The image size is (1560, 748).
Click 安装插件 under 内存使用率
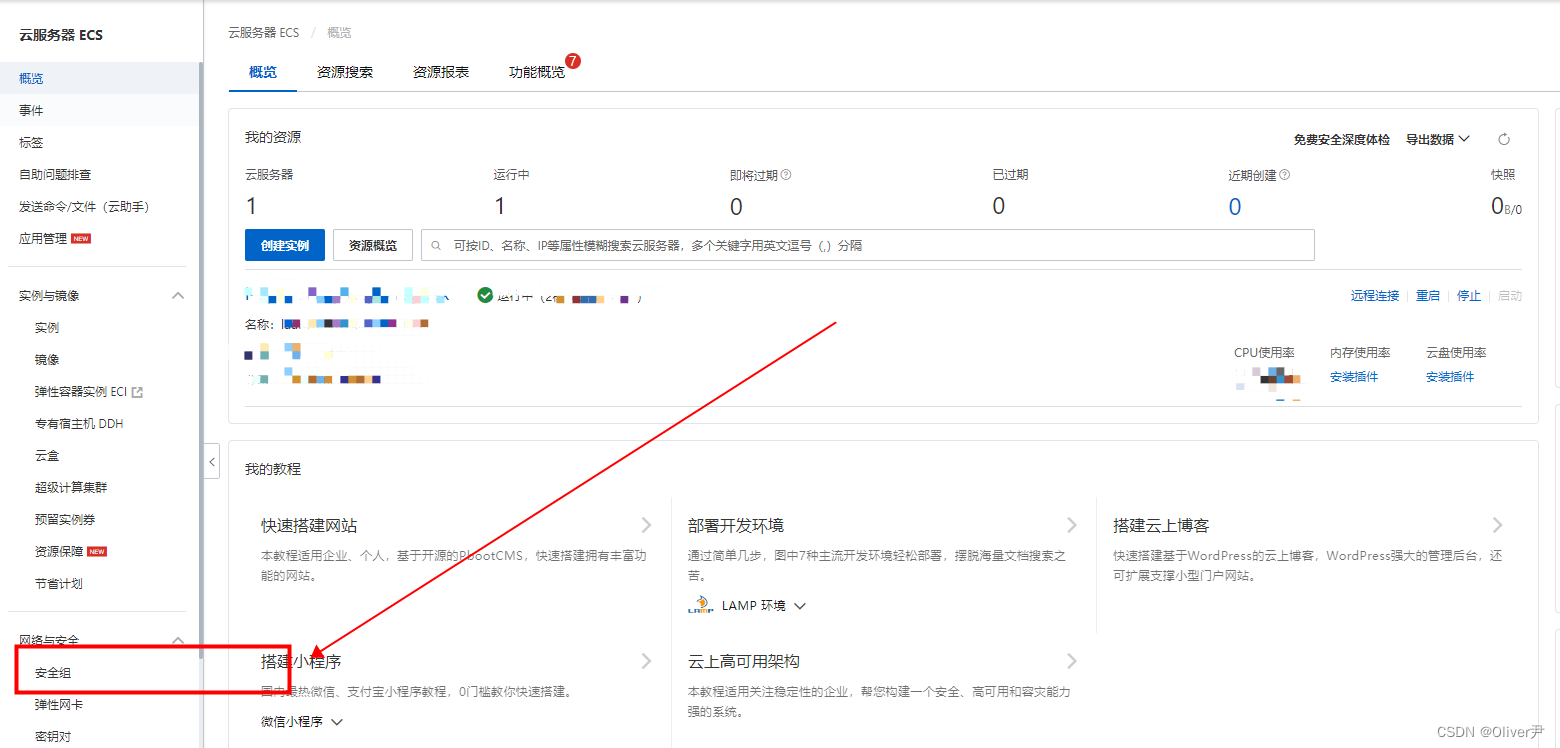(1354, 377)
